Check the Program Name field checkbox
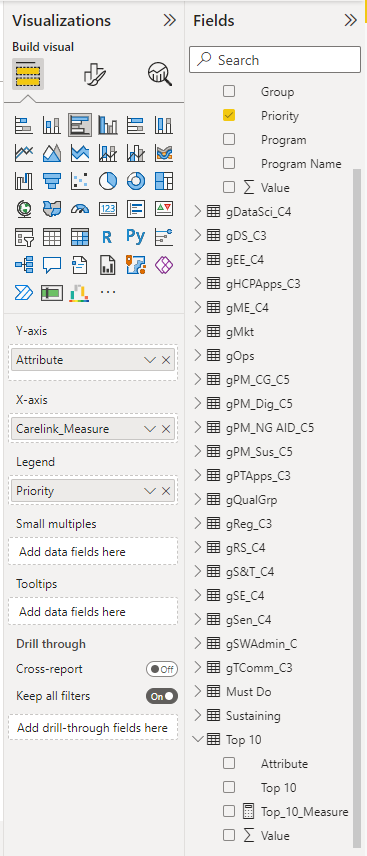The height and width of the screenshot is (856, 367). click(x=229, y=163)
